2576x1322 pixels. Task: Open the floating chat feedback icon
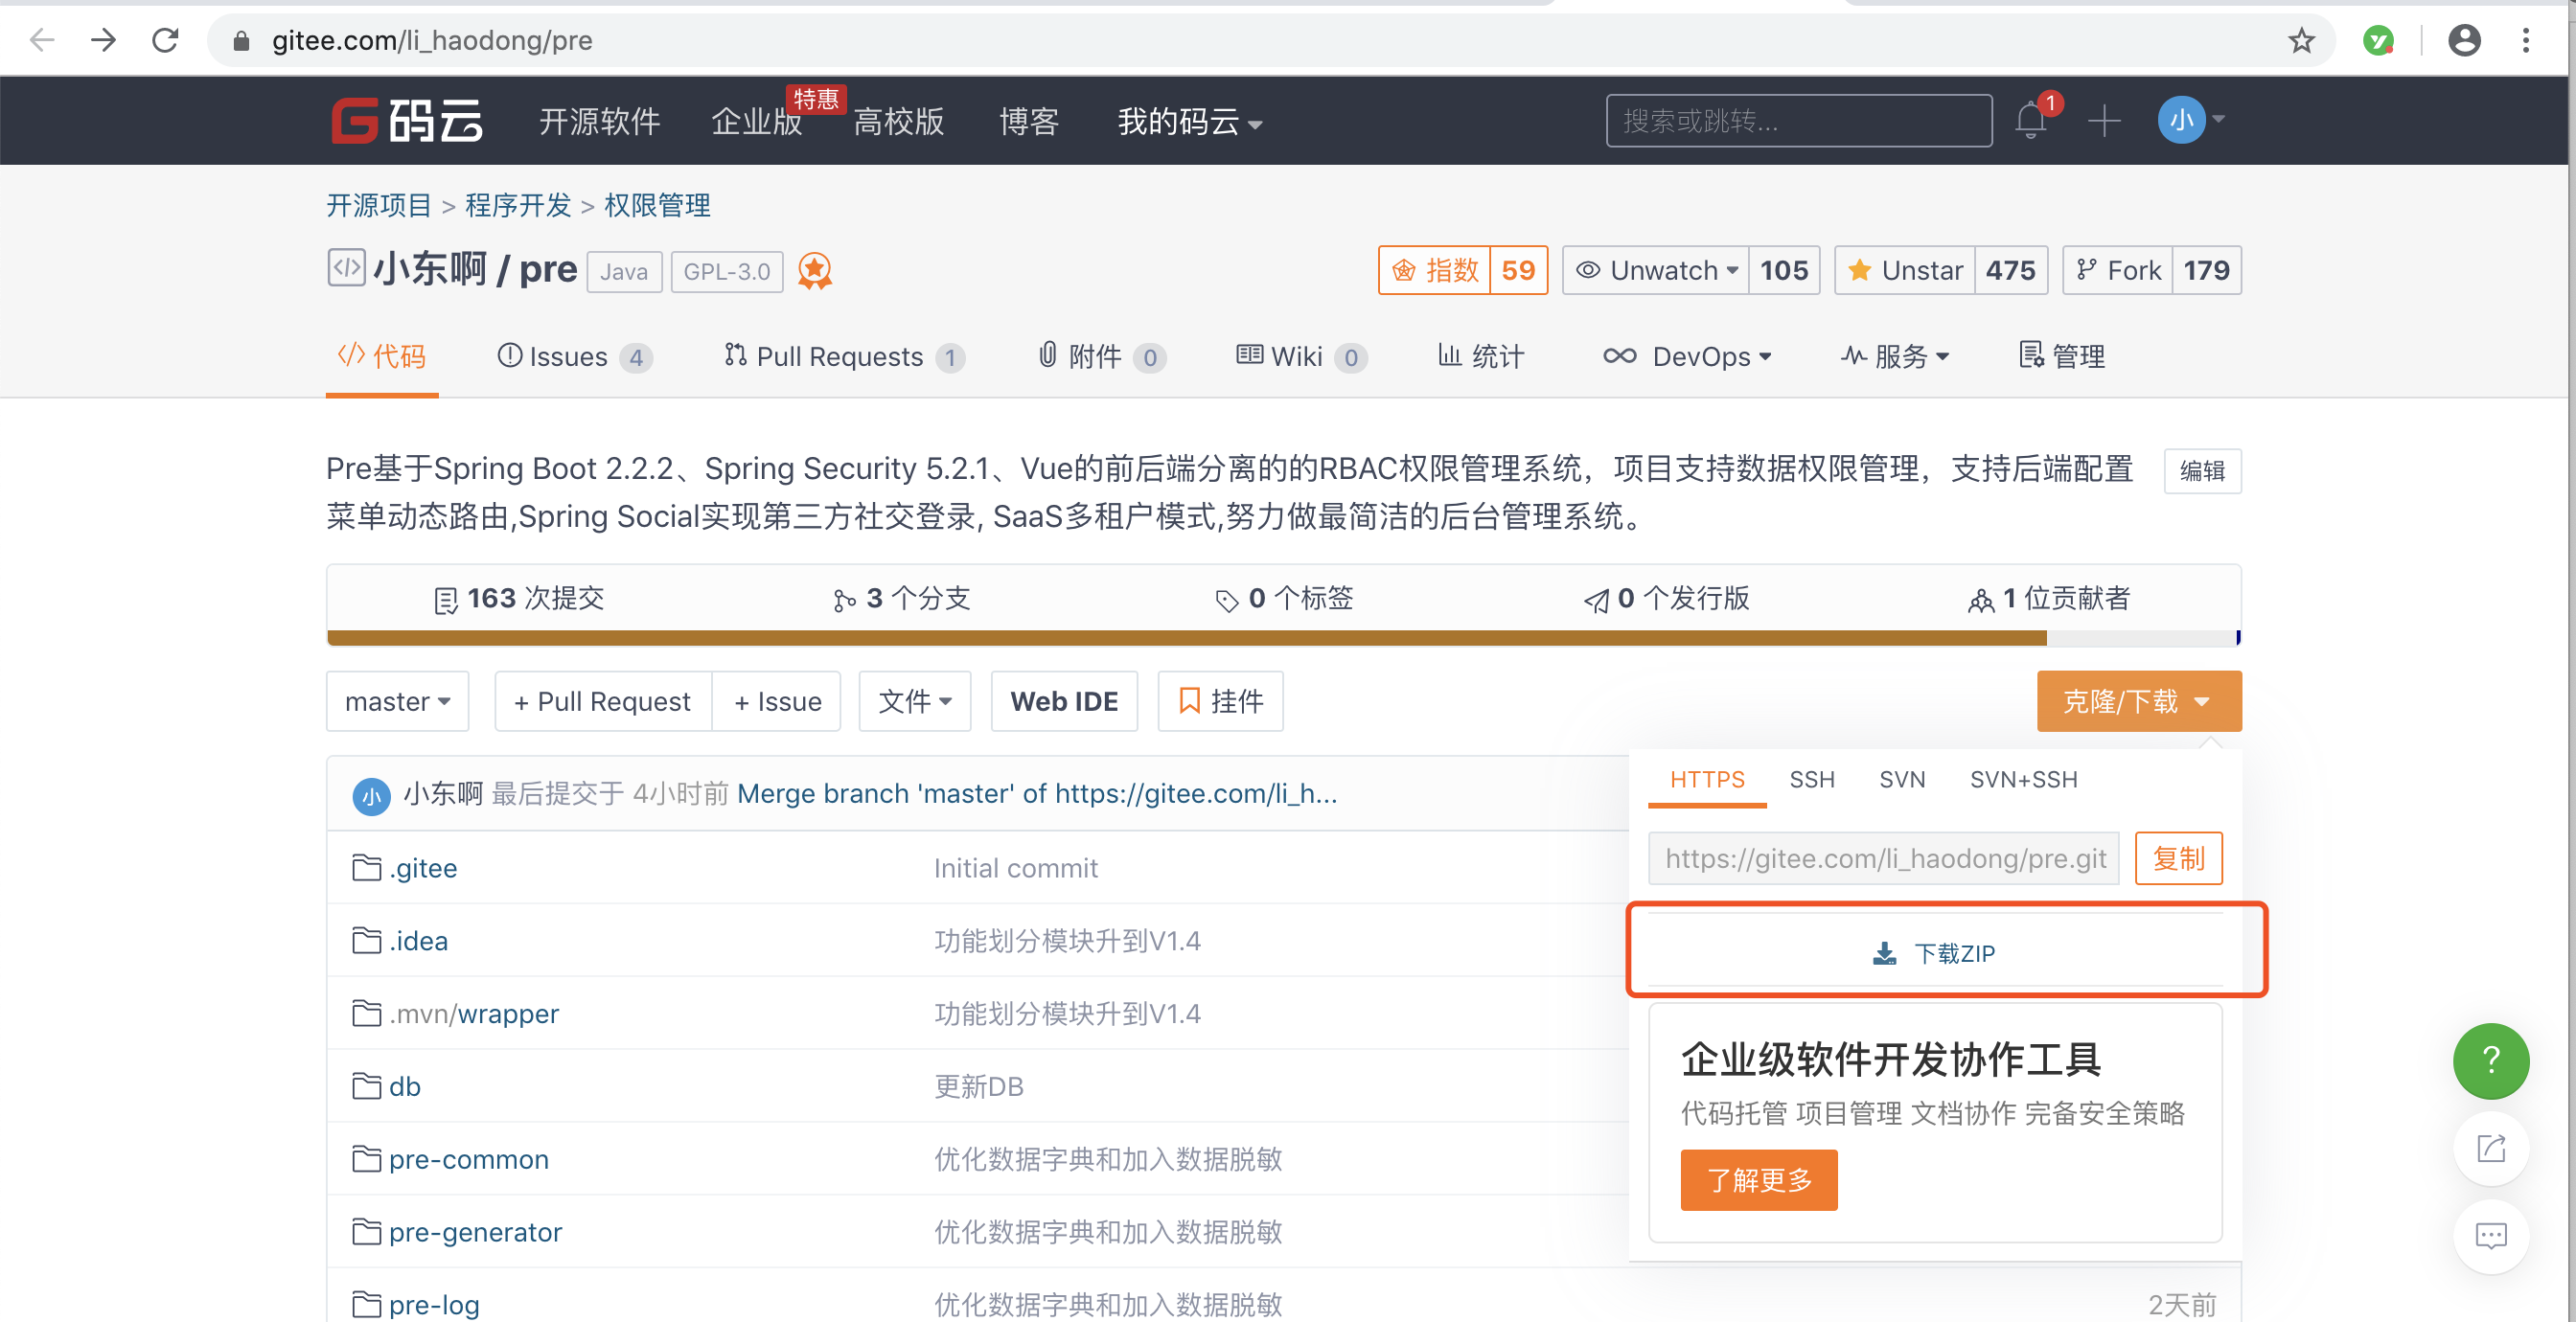click(2490, 1236)
